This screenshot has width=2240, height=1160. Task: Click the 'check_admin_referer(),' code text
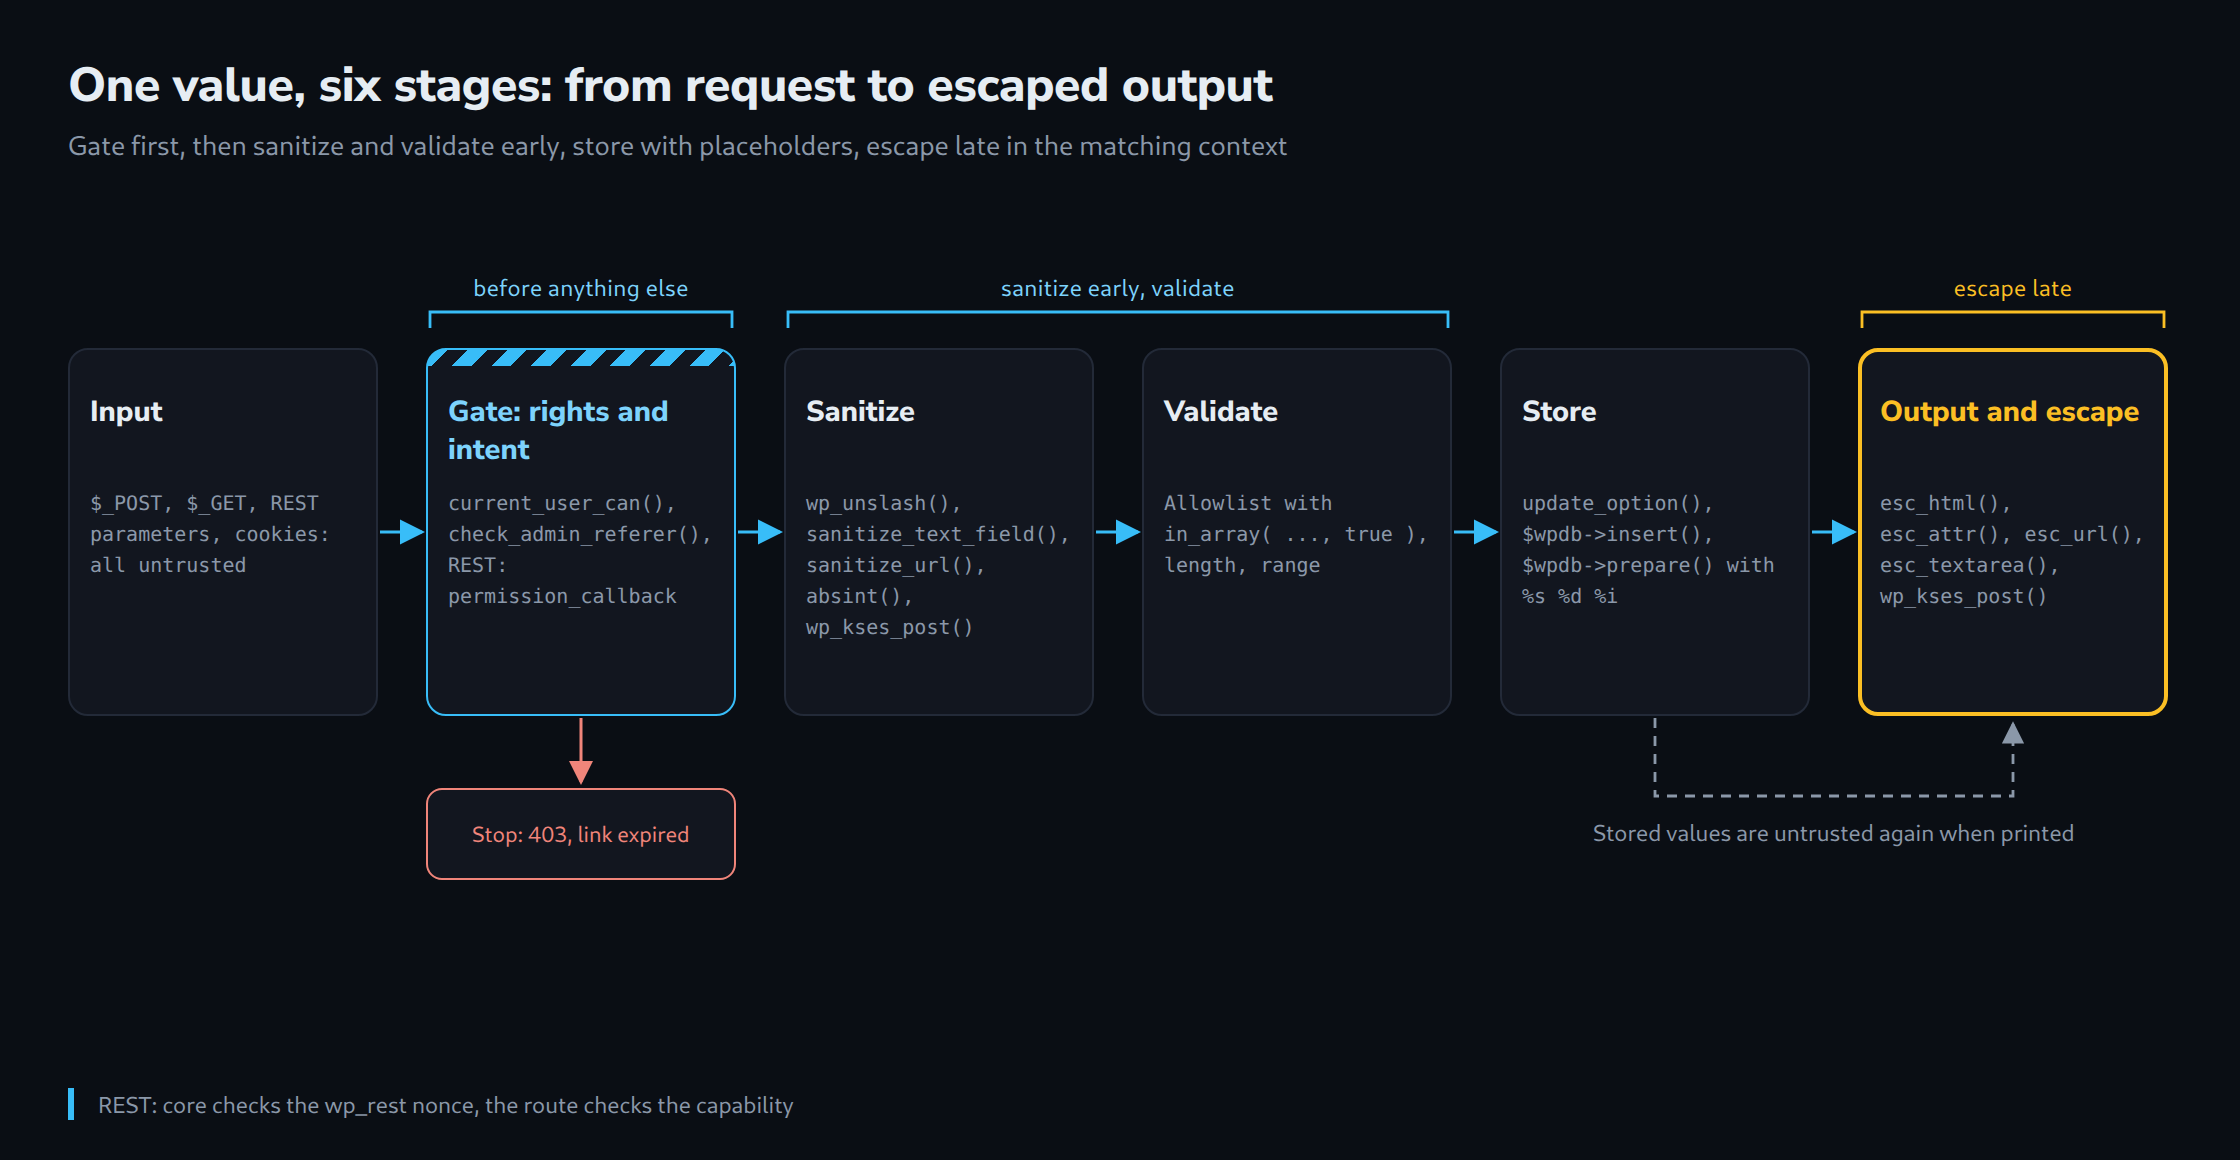point(580,534)
